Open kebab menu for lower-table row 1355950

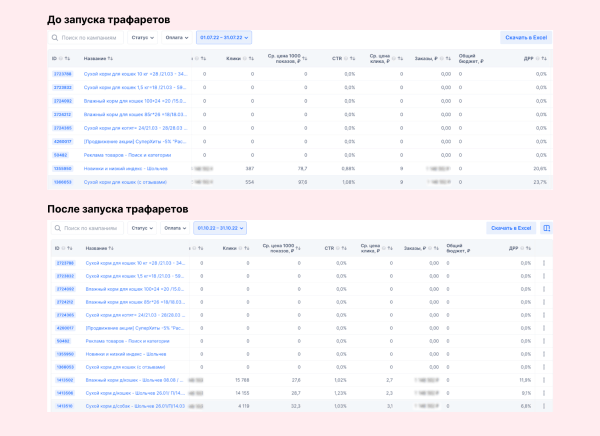(x=544, y=354)
